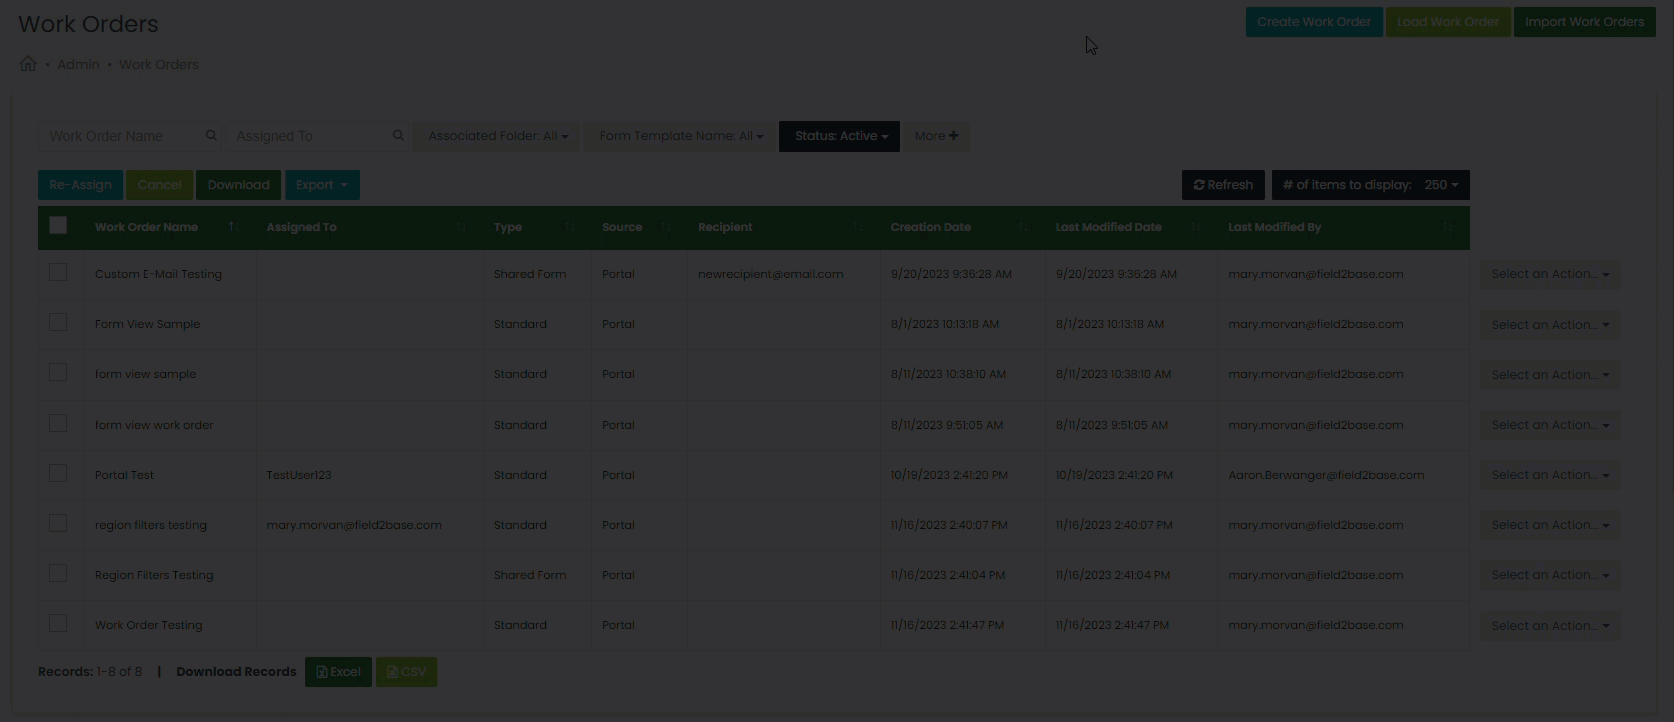Click the home icon in the breadcrumb
Screen dimensions: 1674x722
pos(28,64)
